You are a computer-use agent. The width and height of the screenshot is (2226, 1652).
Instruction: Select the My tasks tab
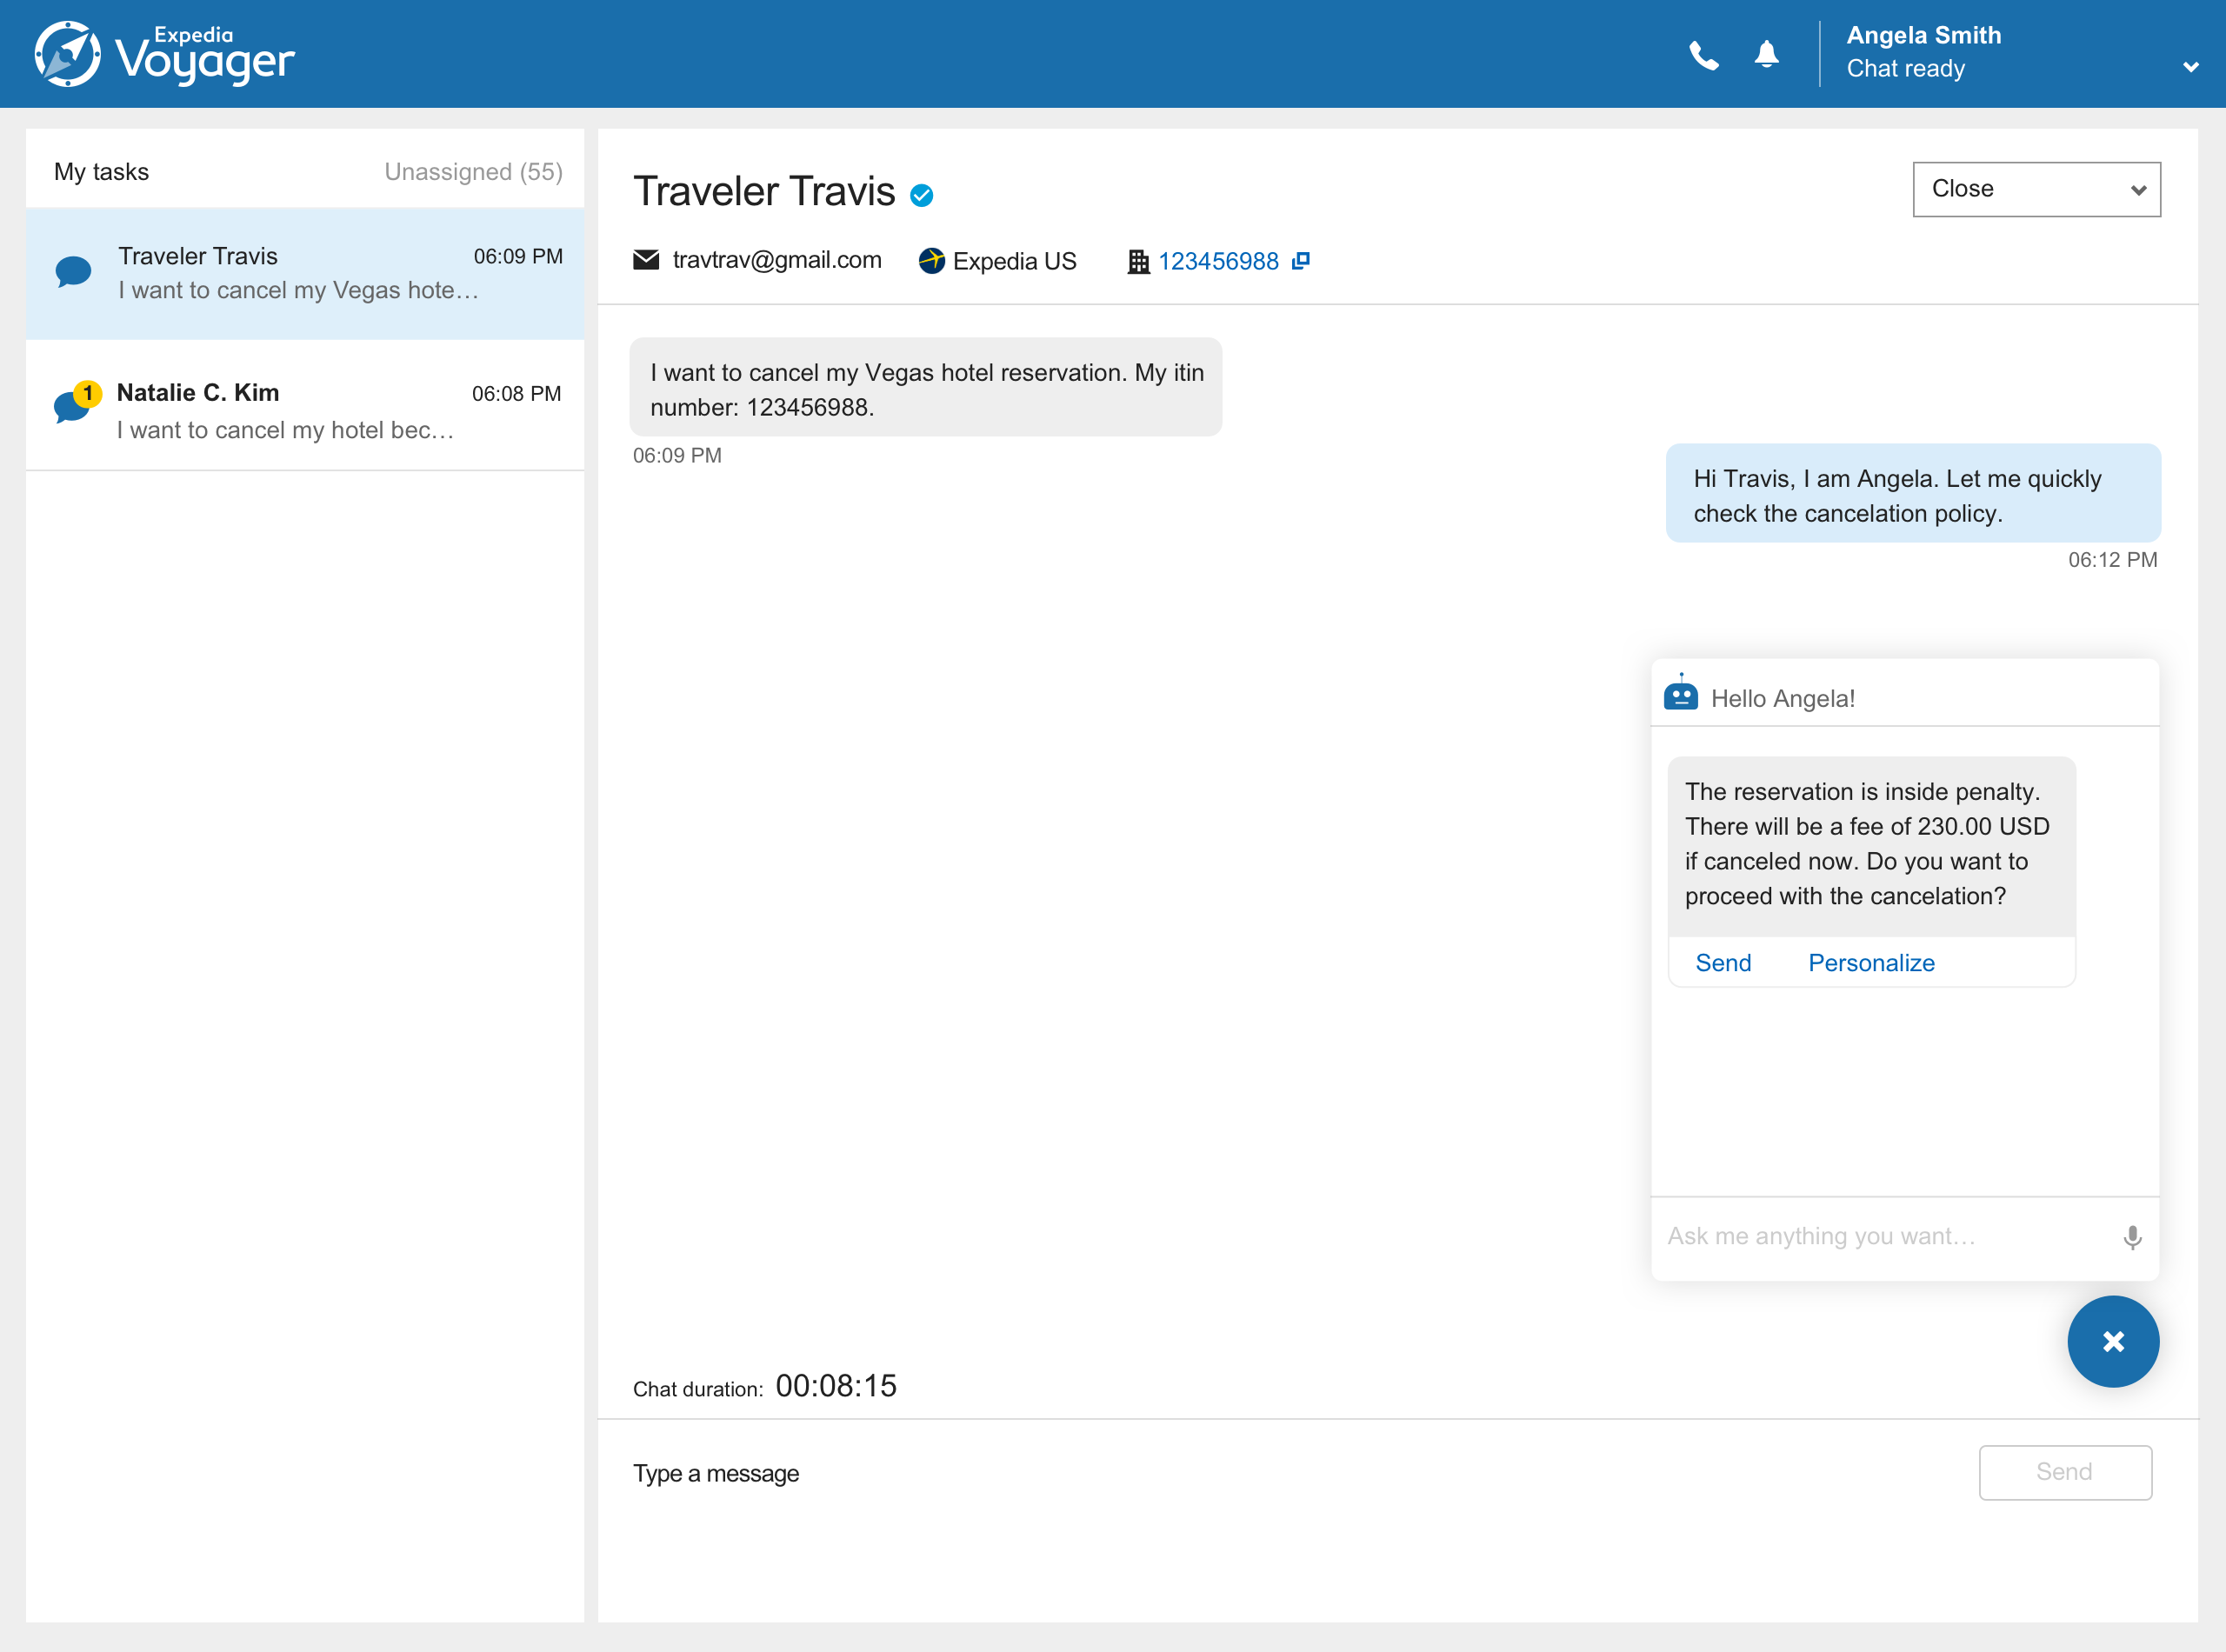click(x=101, y=172)
